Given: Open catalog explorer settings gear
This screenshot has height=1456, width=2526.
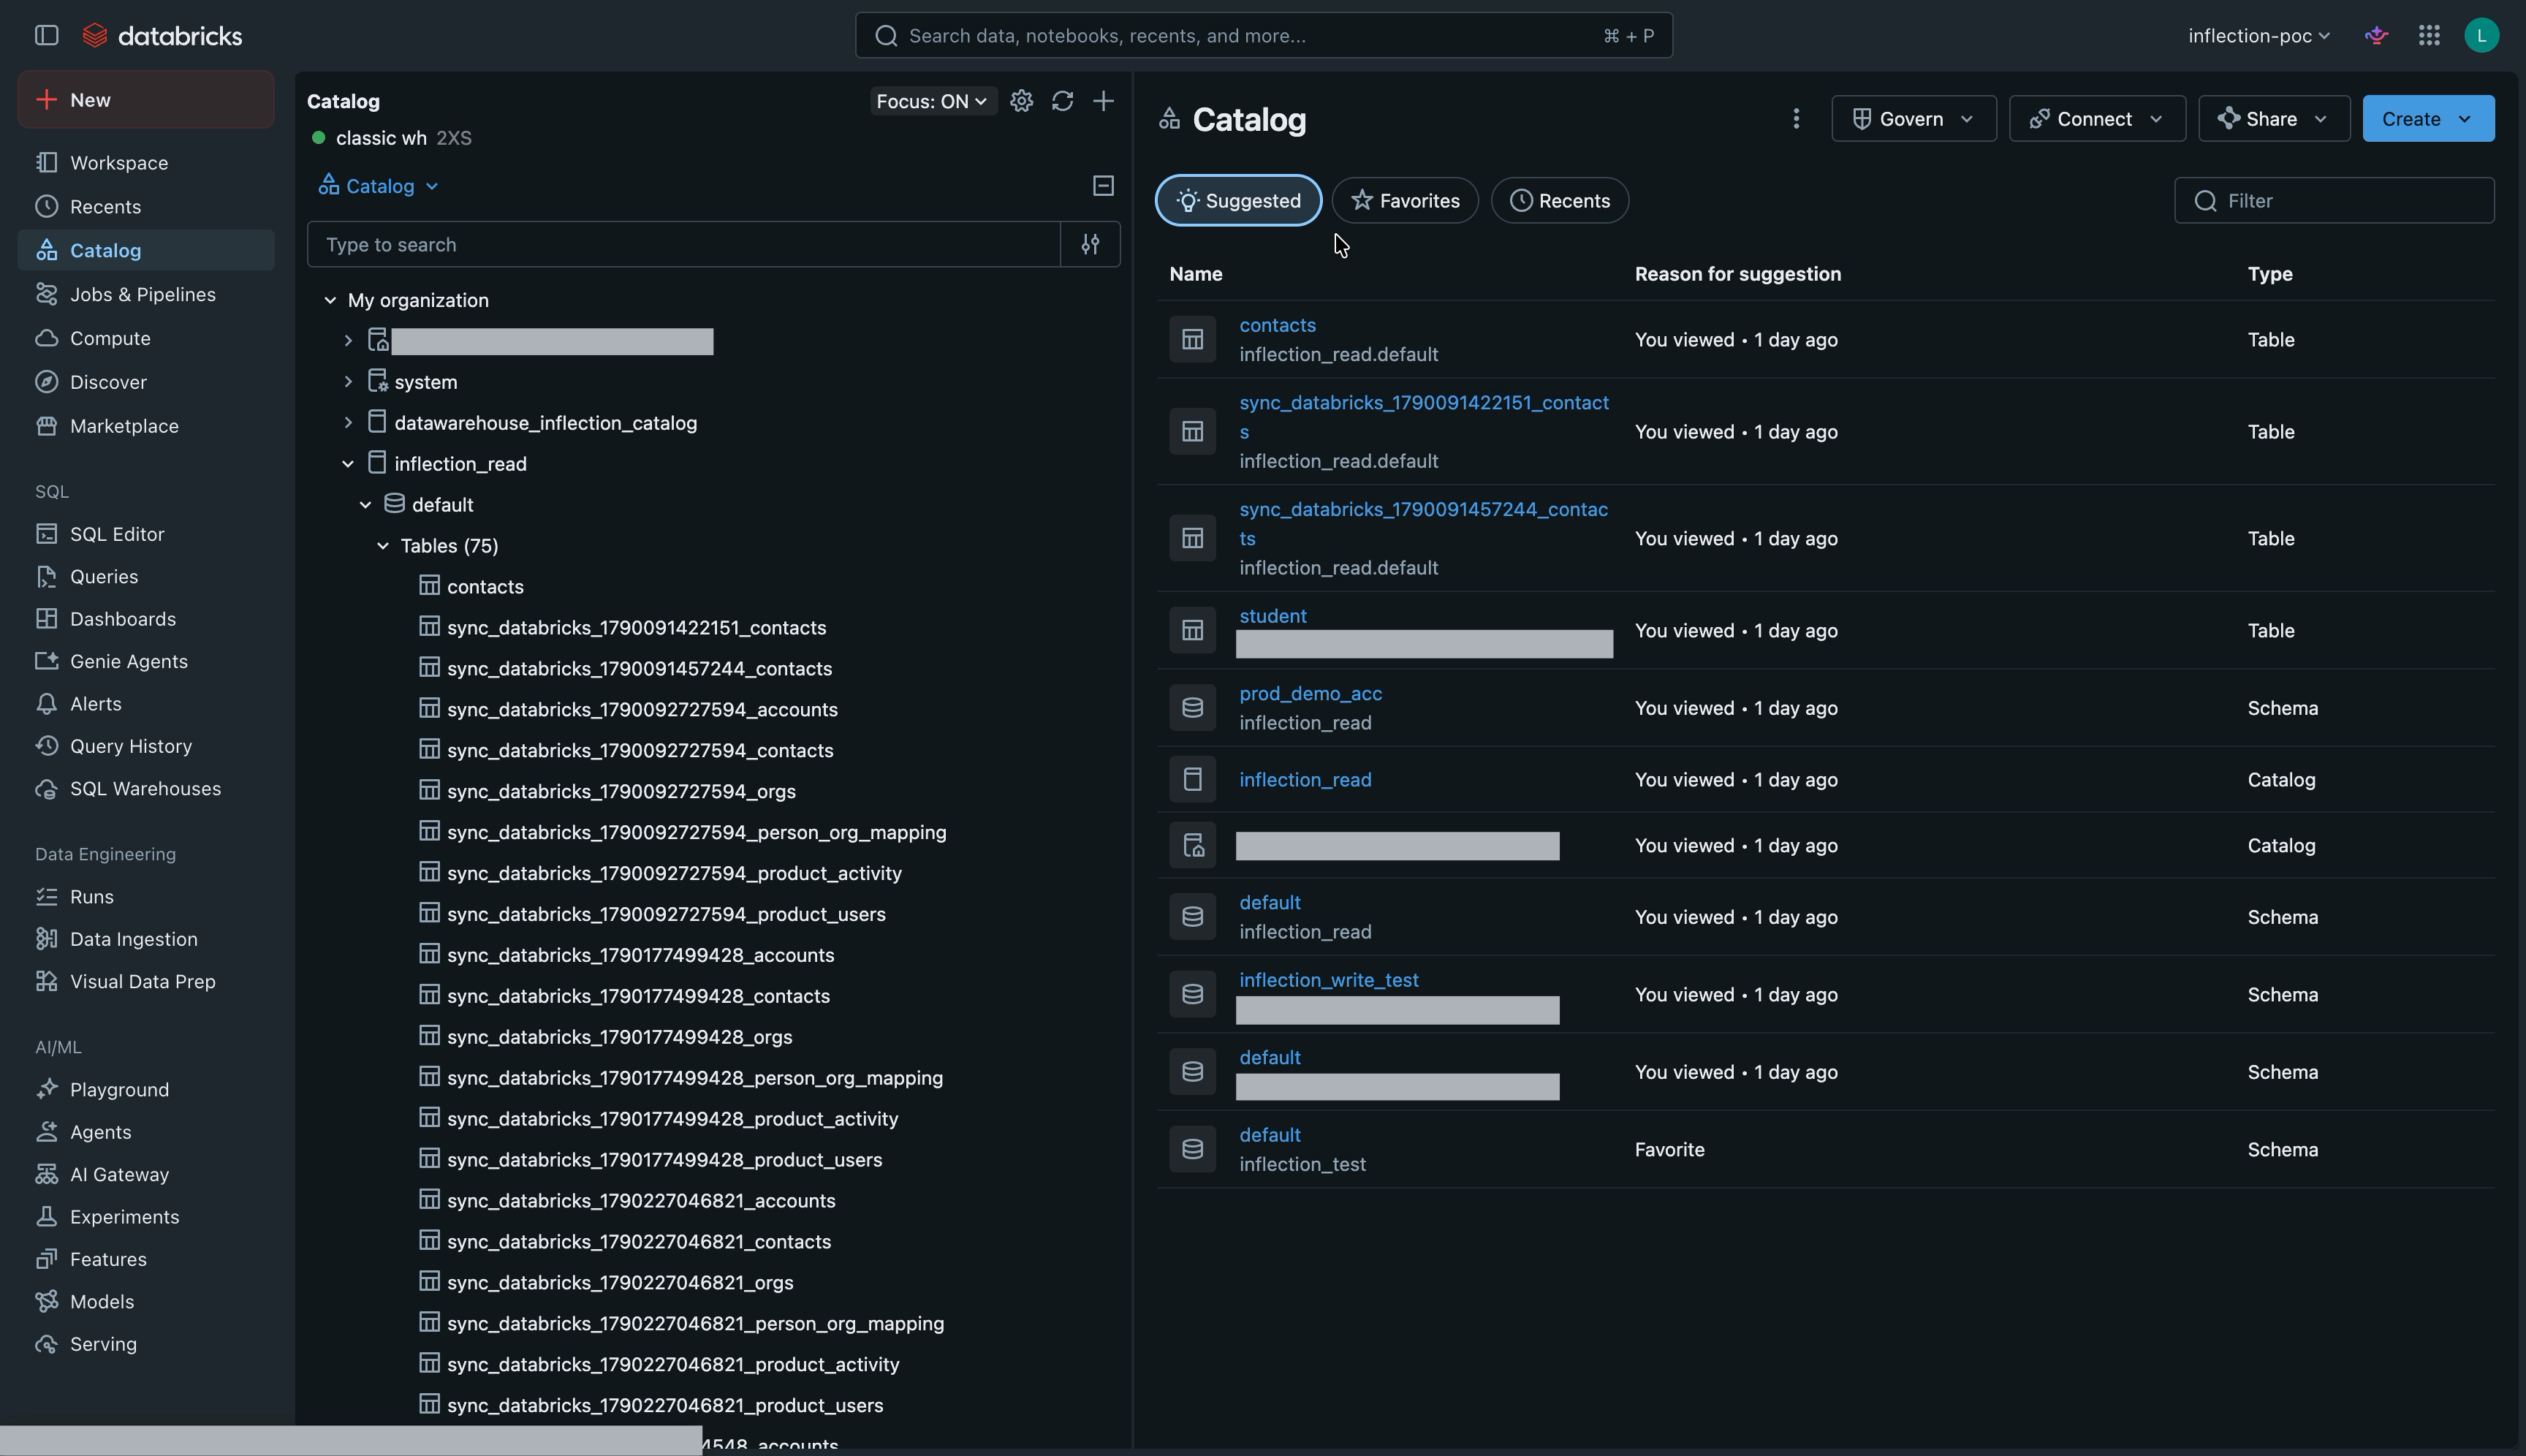Looking at the screenshot, I should pyautogui.click(x=1021, y=101).
